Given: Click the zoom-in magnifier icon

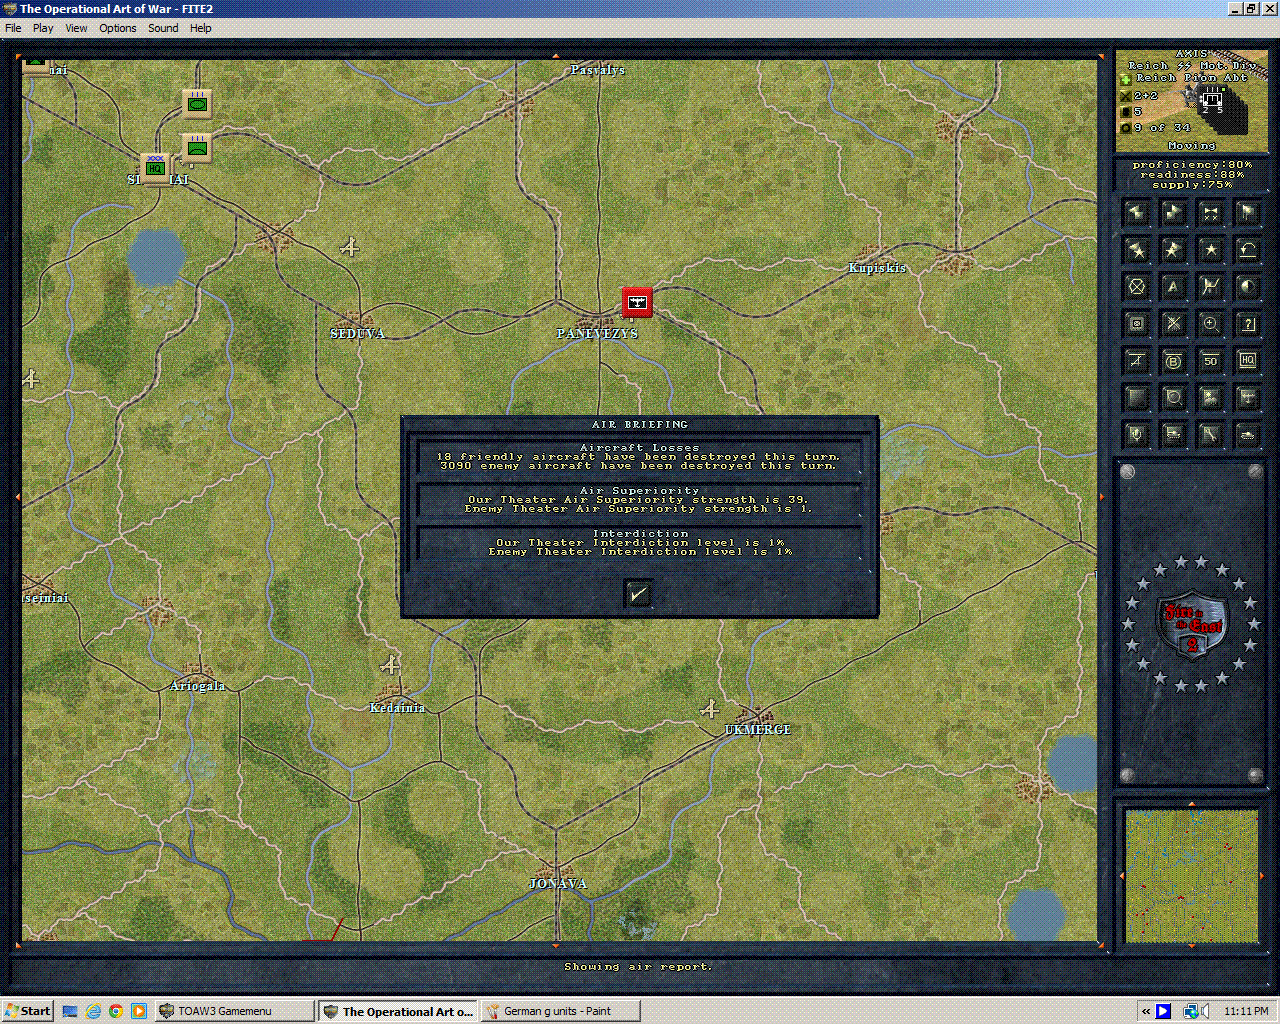Looking at the screenshot, I should pyautogui.click(x=1210, y=324).
